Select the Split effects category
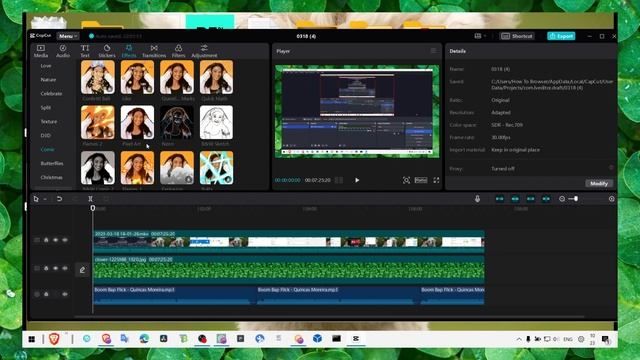Viewport: 640px width, 360px height. [46, 107]
